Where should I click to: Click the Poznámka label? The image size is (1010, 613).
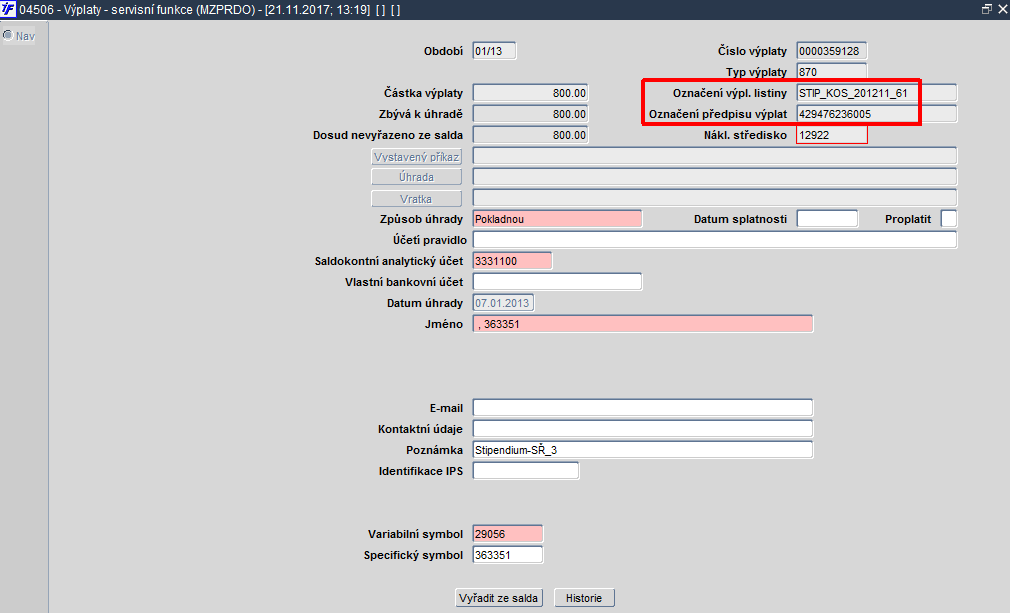(434, 450)
